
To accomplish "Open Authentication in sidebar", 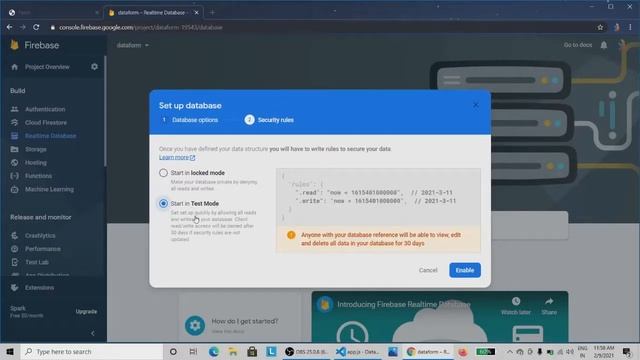I will 45,109.
